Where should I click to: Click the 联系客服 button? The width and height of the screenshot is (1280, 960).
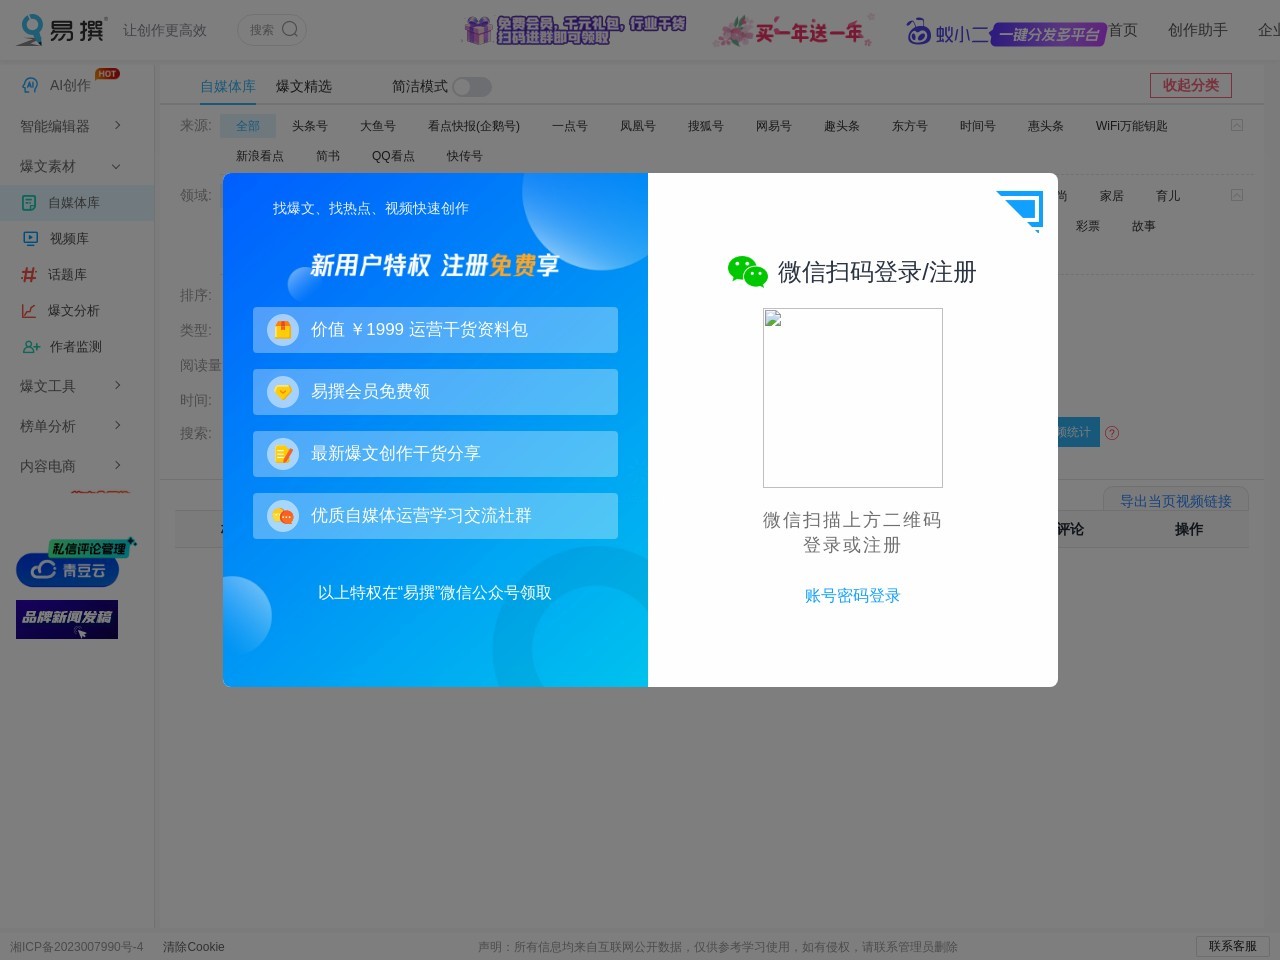tap(1232, 946)
